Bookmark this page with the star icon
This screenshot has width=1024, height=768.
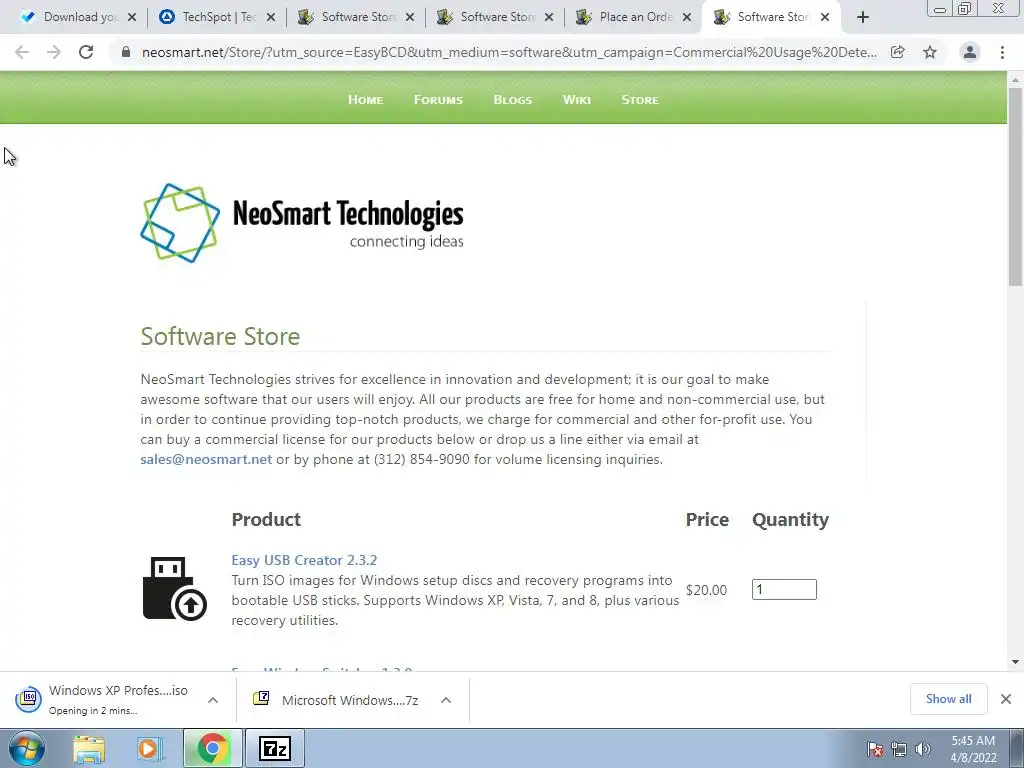[930, 52]
